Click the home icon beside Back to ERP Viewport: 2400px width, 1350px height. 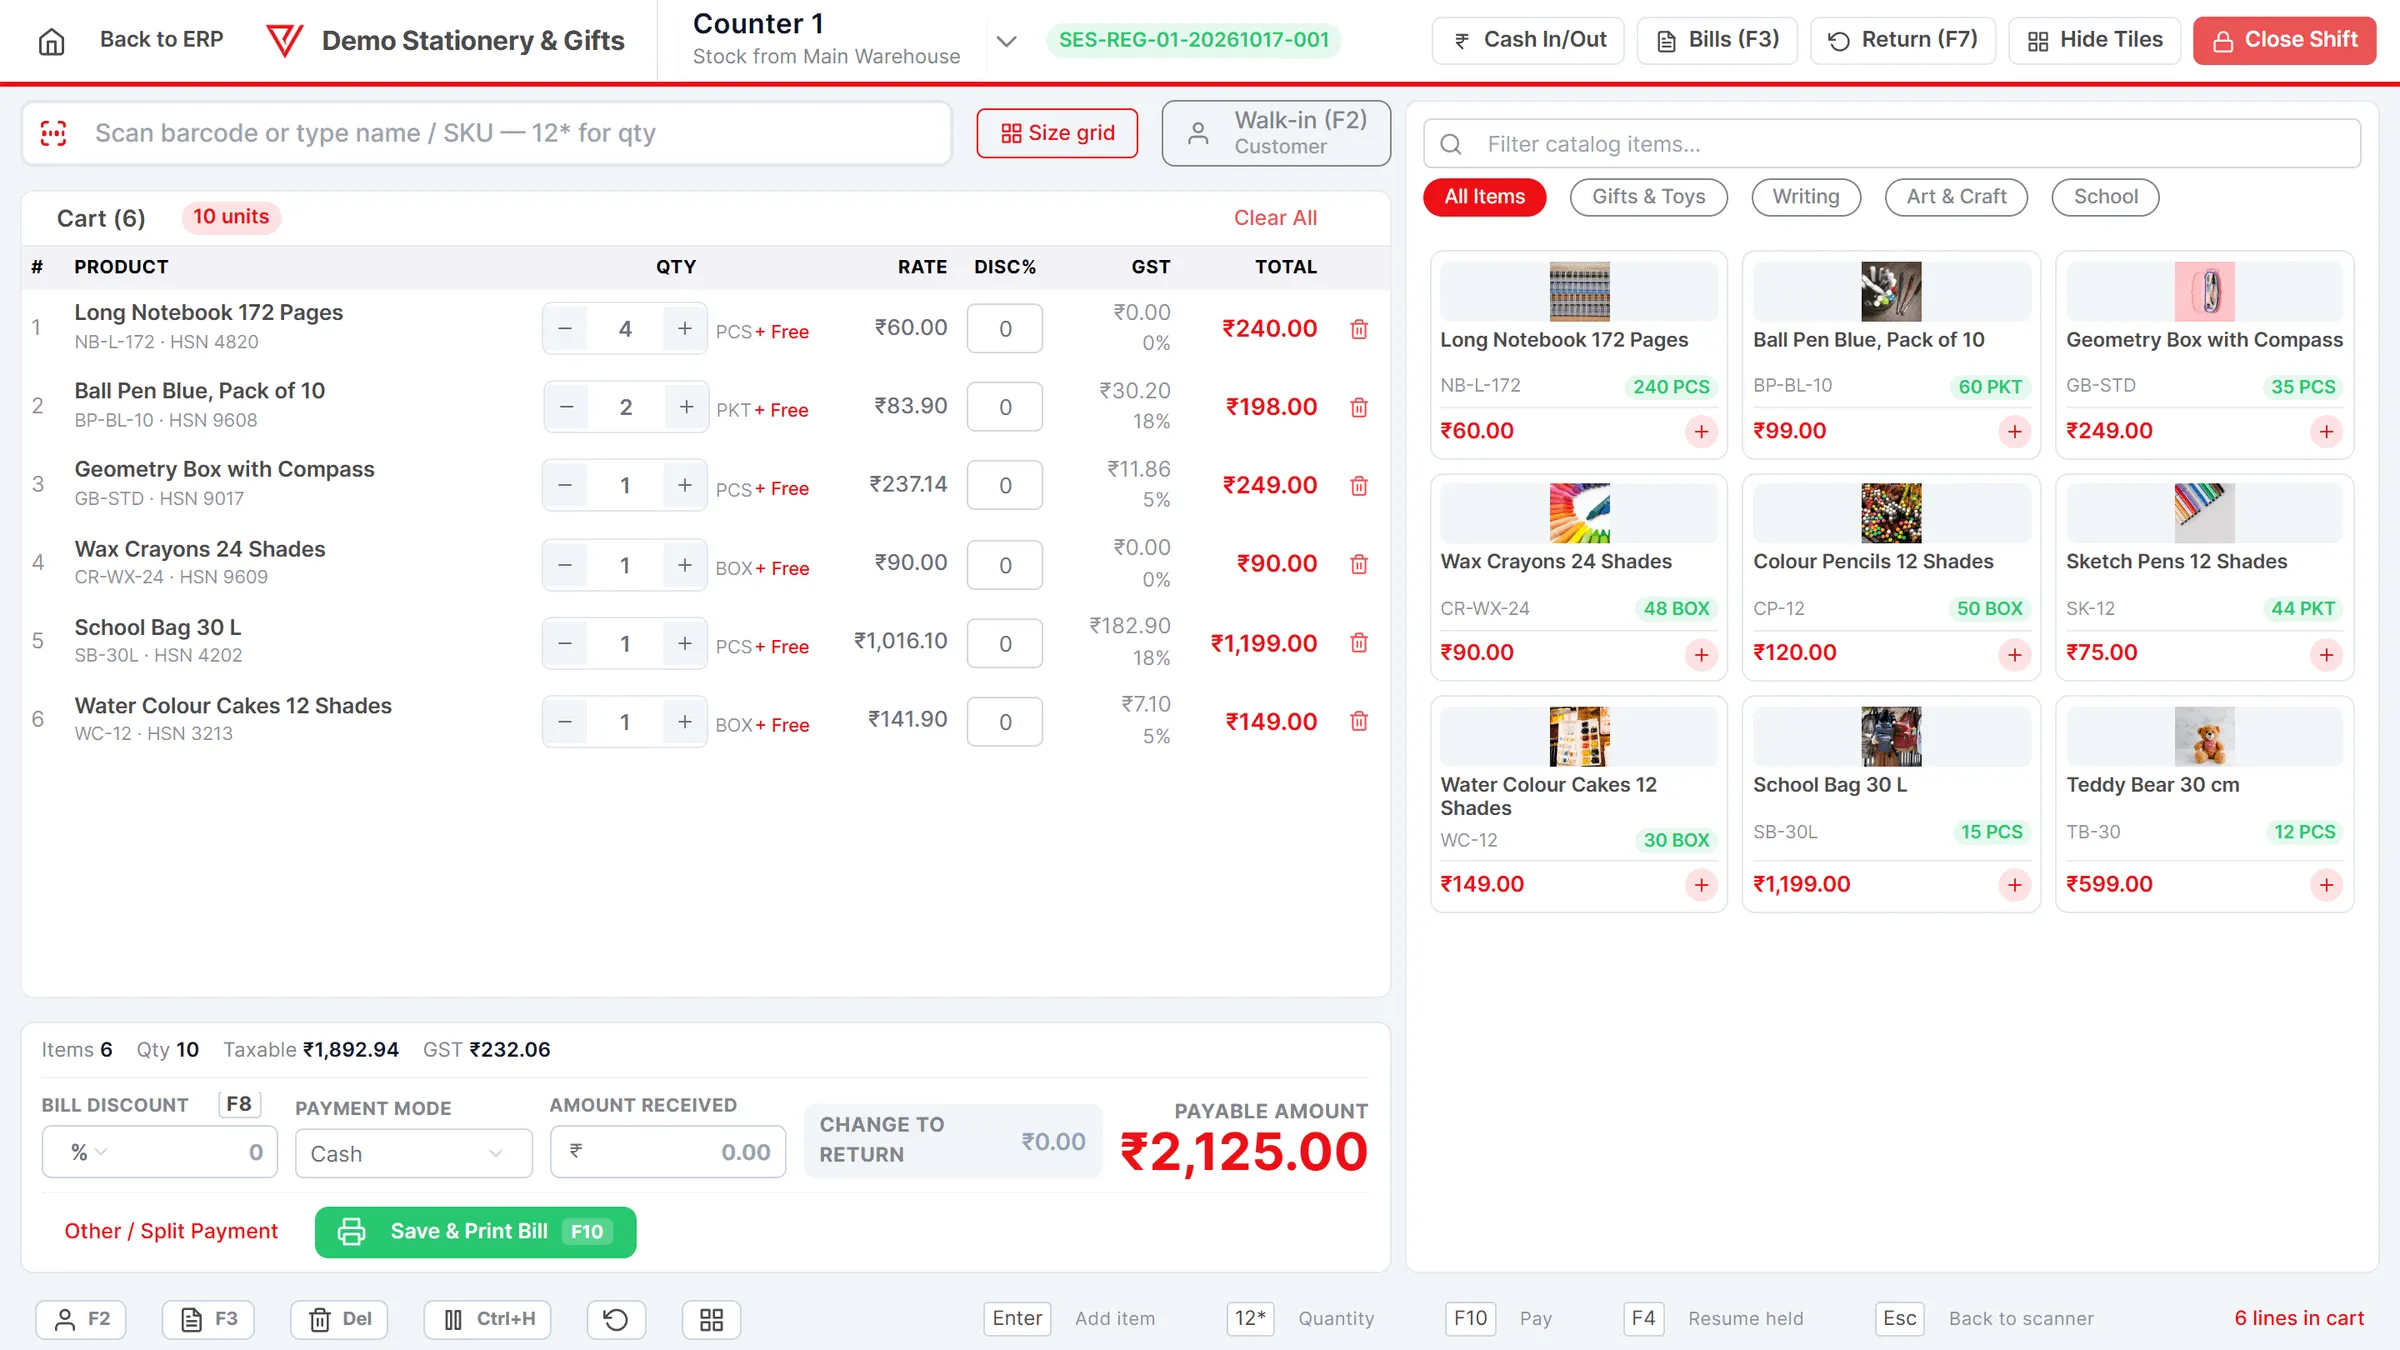[51, 41]
